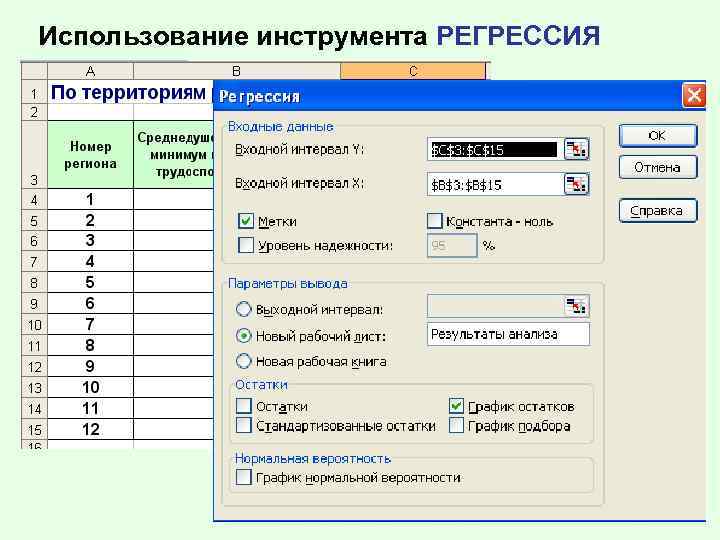Click cell with region number 9
Viewport: 720px width, 540px height.
pos(90,366)
